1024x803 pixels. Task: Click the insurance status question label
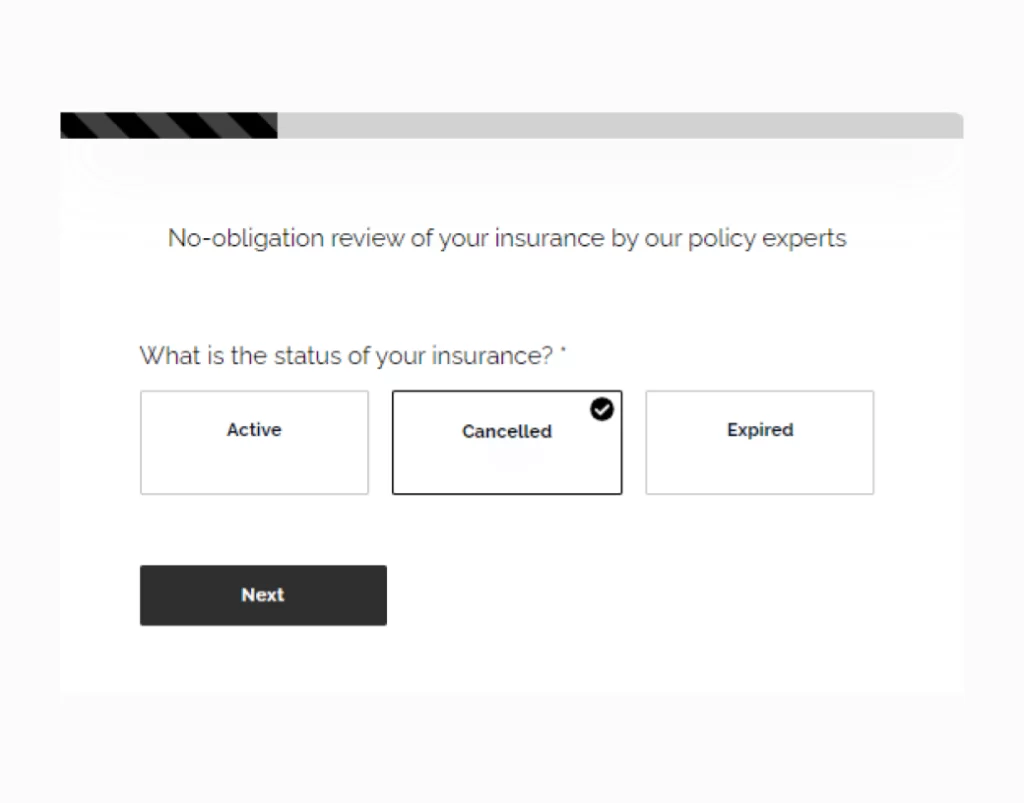346,356
